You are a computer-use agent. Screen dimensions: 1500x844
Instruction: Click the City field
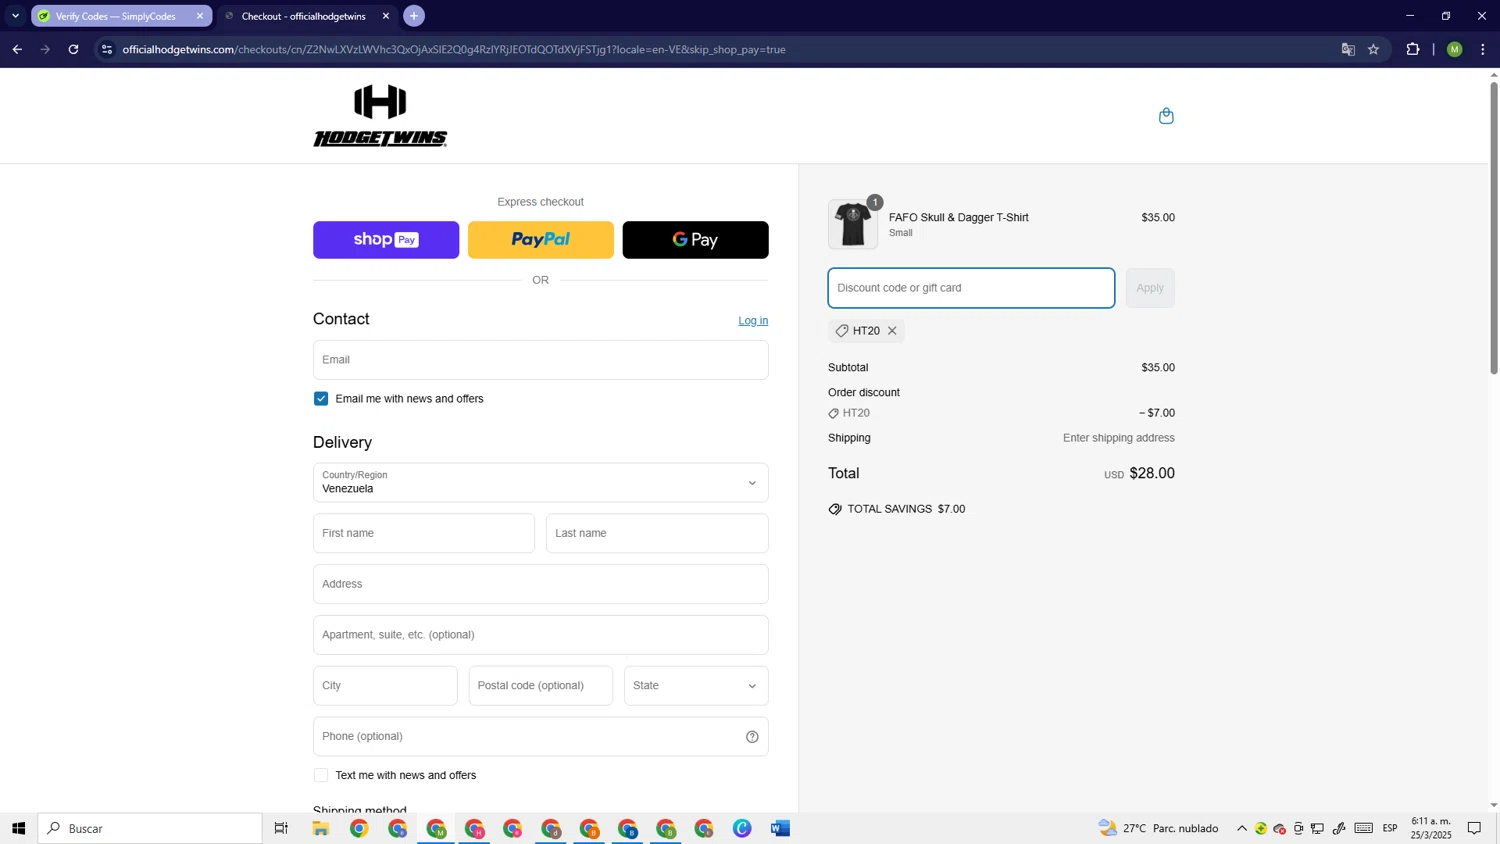coord(385,686)
